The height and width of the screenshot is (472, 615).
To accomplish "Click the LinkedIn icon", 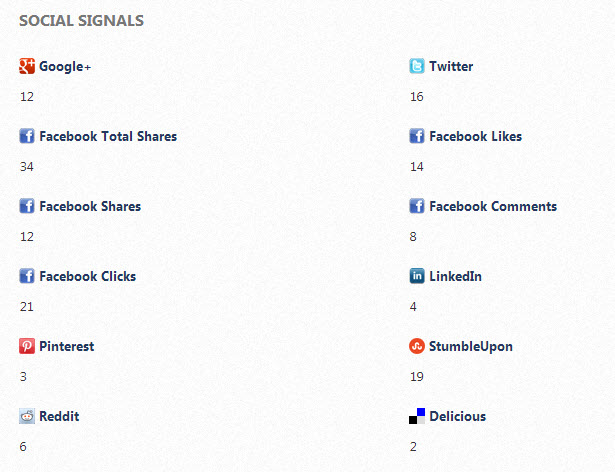I will 417,277.
